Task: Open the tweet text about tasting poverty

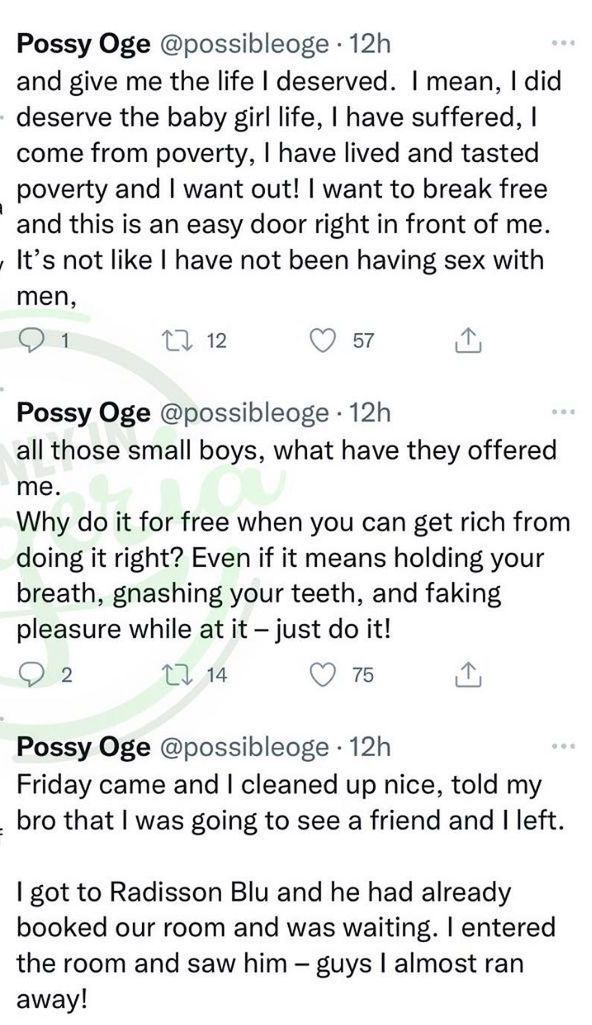Action: 289,188
